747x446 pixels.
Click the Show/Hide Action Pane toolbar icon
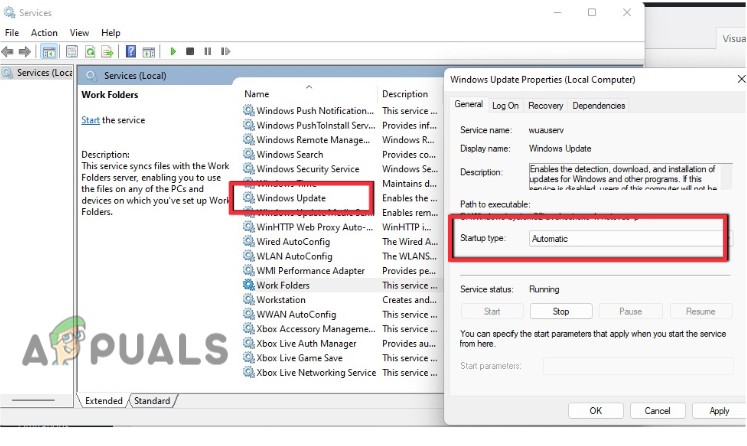pos(149,51)
